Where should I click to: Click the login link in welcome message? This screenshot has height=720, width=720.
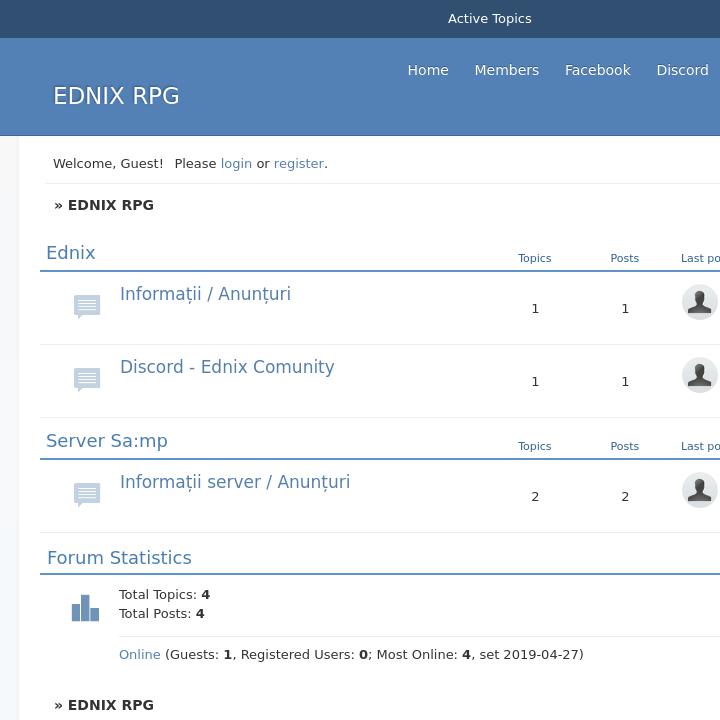[236, 163]
